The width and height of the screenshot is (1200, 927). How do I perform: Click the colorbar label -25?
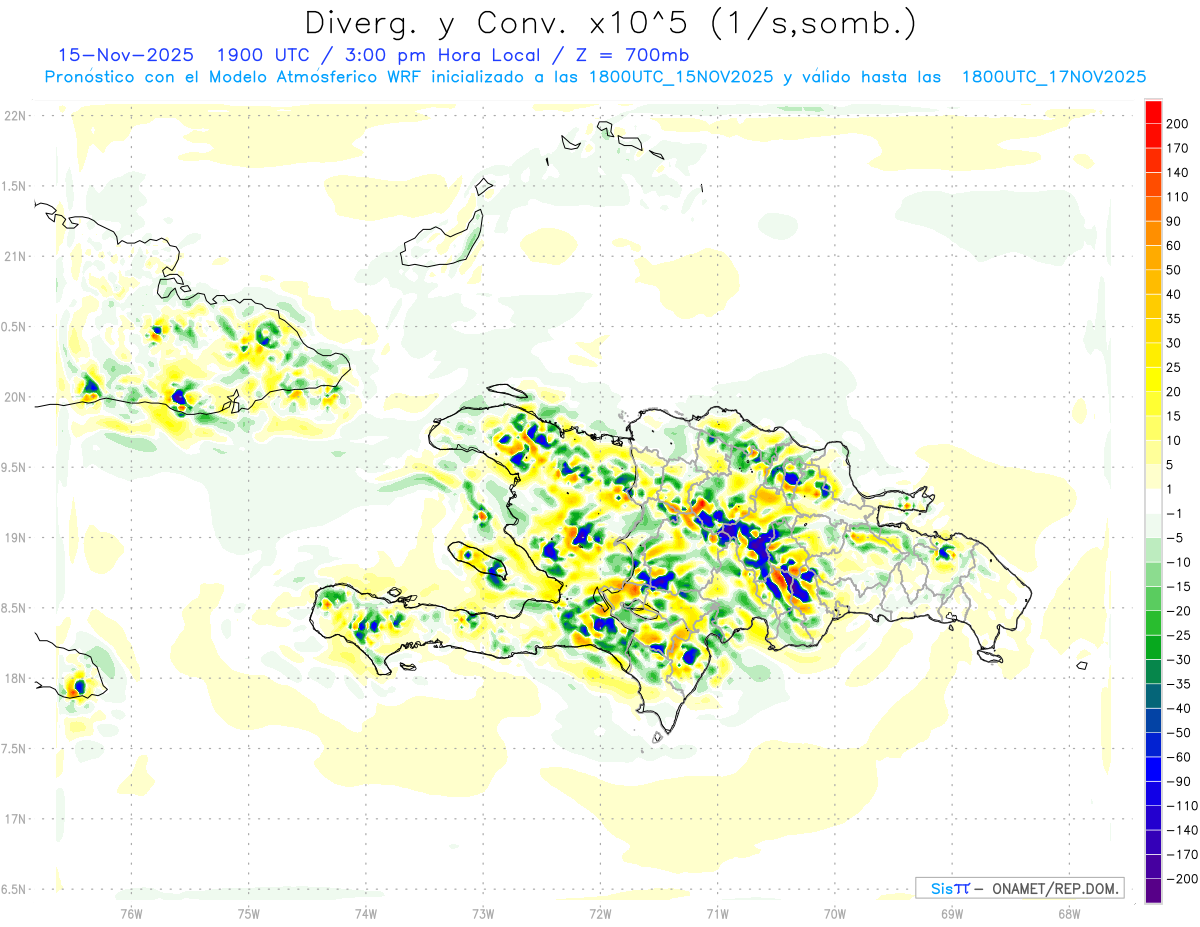click(1180, 635)
